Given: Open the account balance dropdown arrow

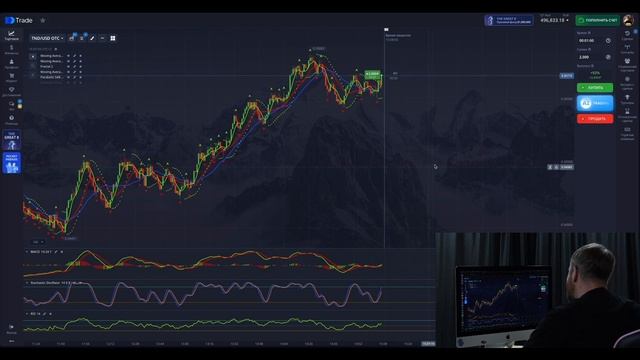Looking at the screenshot, I should (x=567, y=20).
